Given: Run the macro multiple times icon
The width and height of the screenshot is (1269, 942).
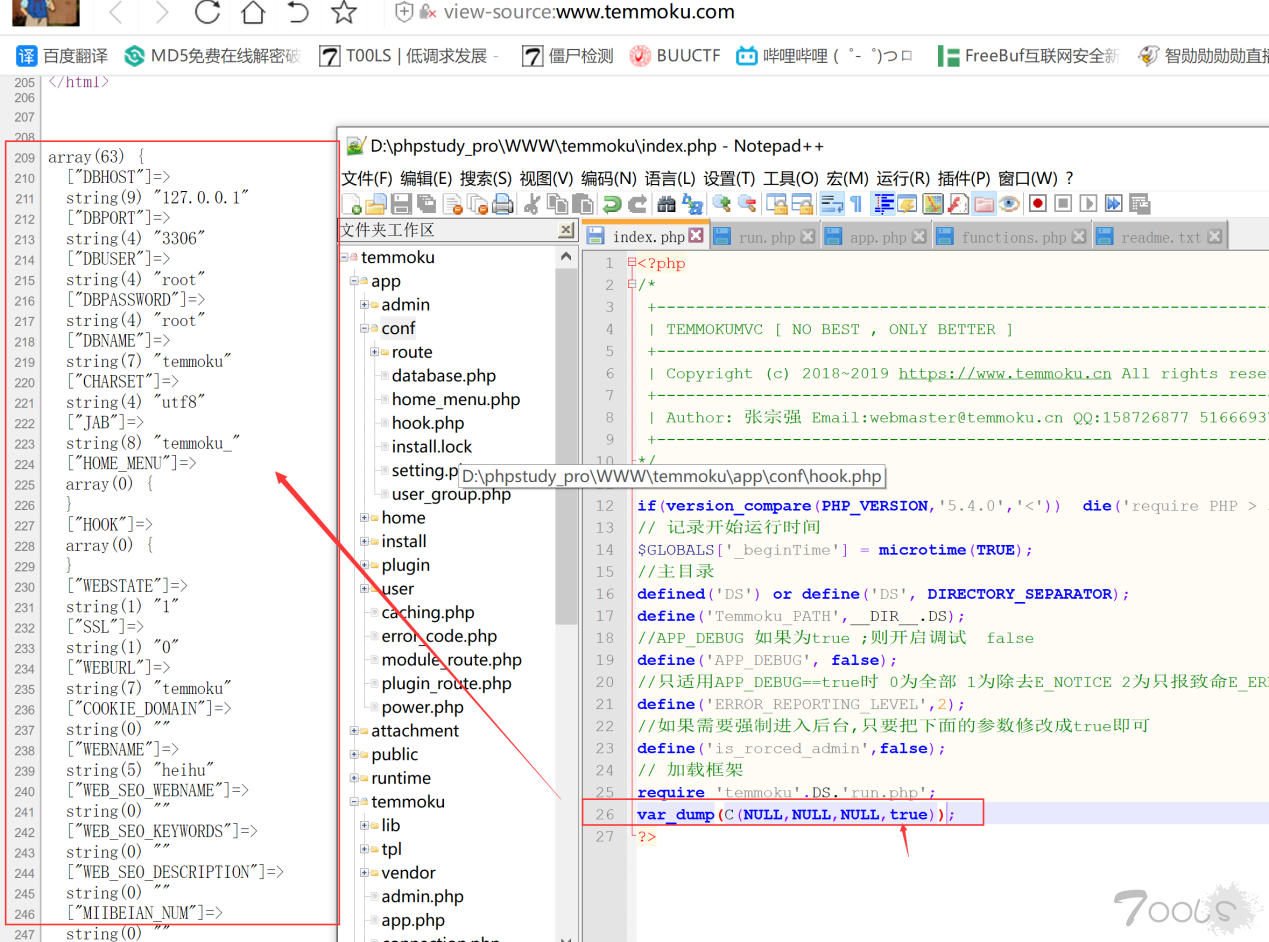Looking at the screenshot, I should (x=1113, y=204).
